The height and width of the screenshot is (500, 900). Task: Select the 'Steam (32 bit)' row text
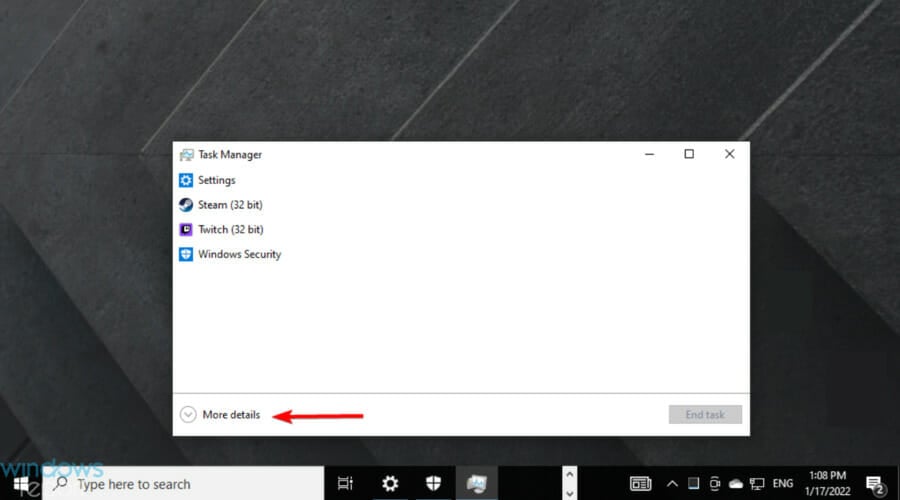point(230,205)
